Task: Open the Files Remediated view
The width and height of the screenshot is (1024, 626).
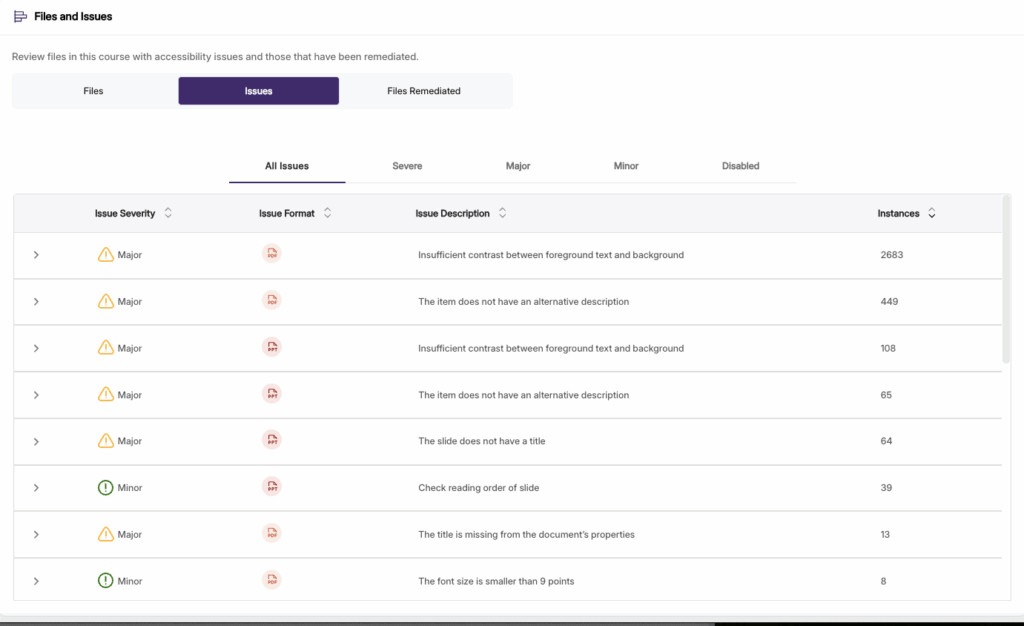Action: pyautogui.click(x=425, y=90)
